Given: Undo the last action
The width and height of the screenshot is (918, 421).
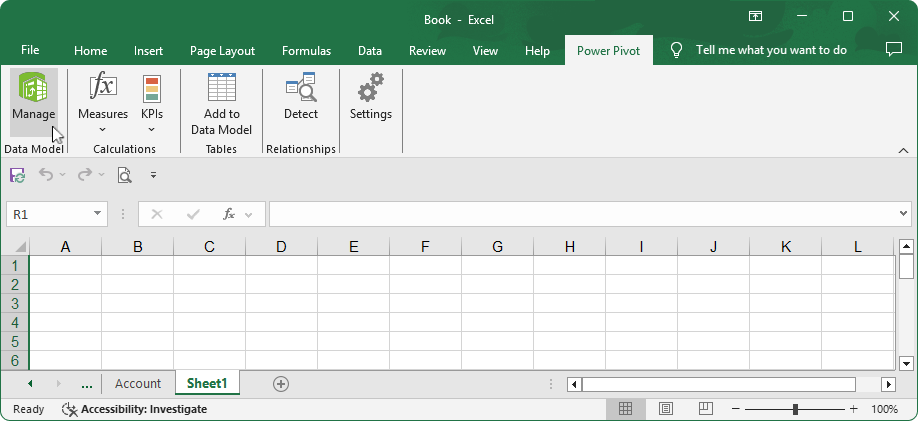Looking at the screenshot, I should [x=46, y=174].
